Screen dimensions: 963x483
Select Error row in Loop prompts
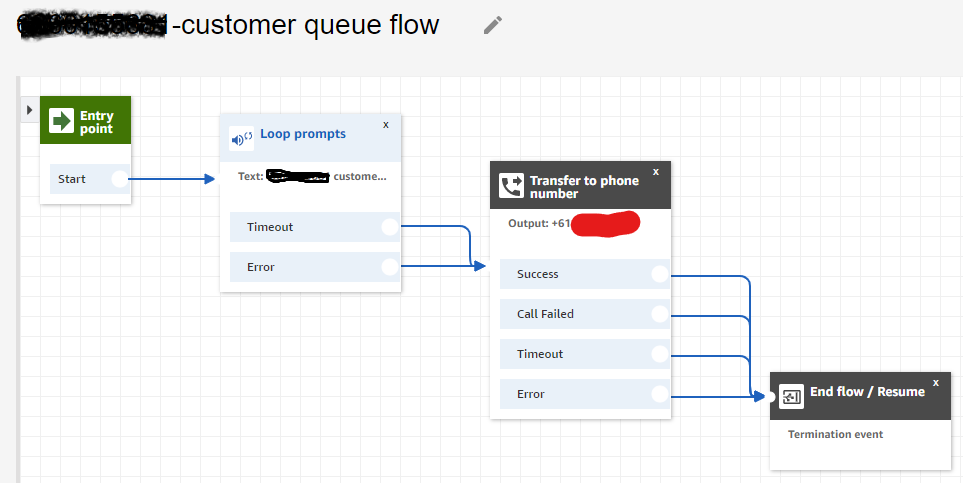click(315, 267)
